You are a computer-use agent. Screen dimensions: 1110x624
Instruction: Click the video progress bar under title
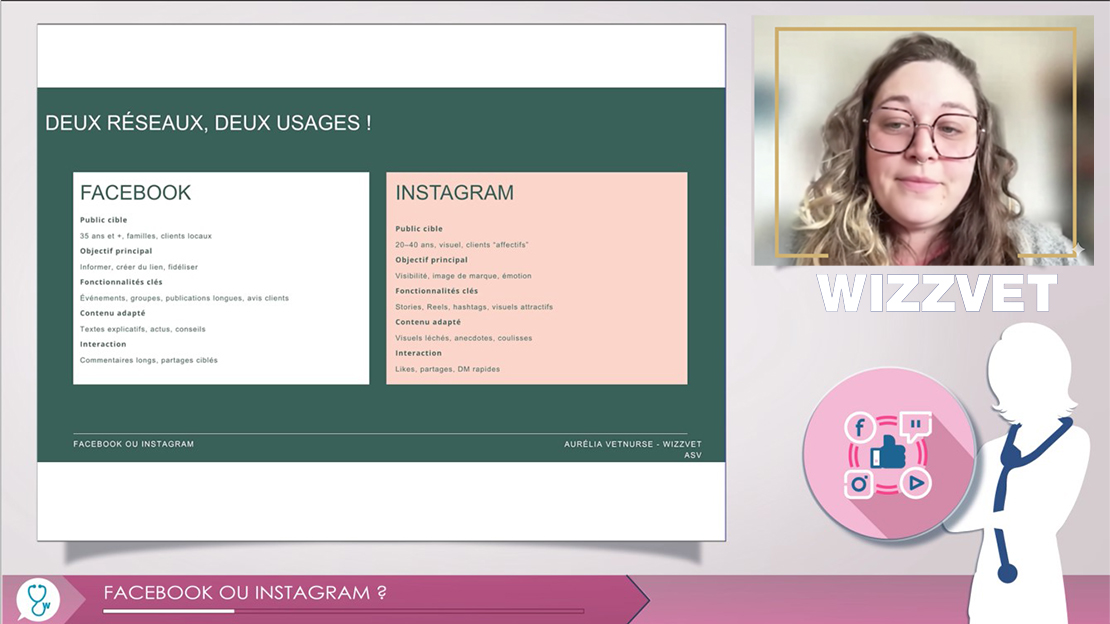click(343, 610)
